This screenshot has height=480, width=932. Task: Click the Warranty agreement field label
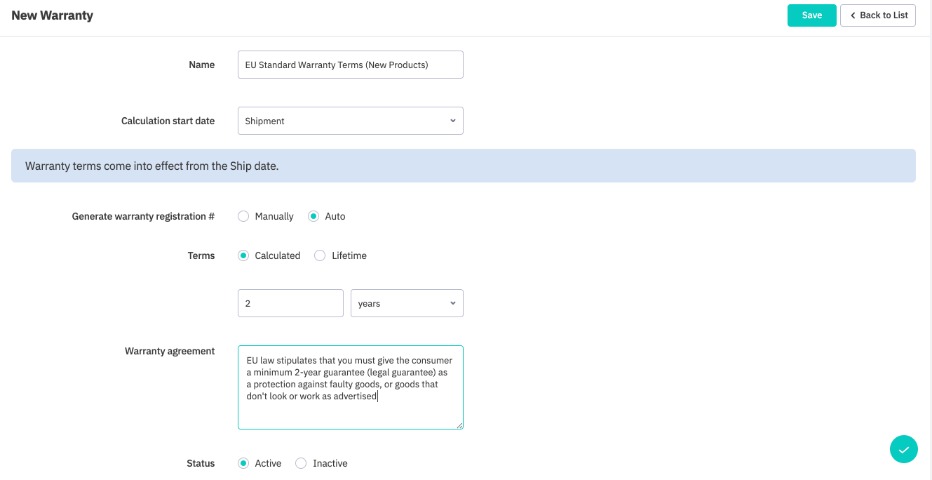169,351
